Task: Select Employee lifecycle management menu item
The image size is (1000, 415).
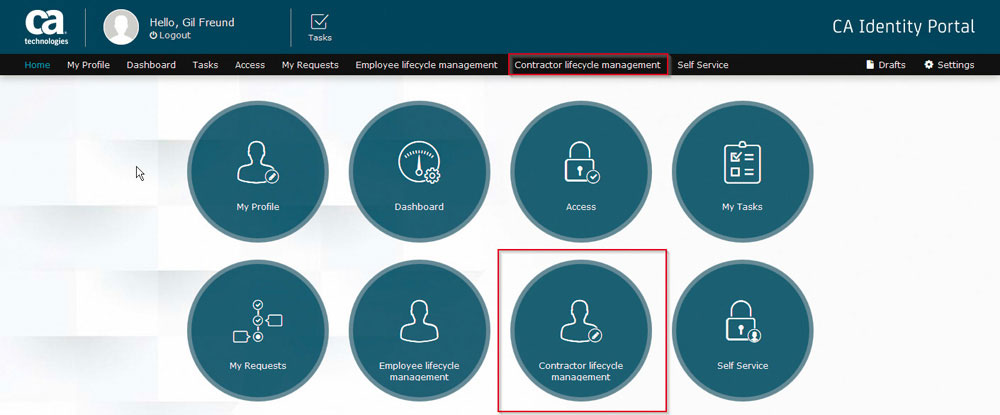Action: click(x=427, y=65)
